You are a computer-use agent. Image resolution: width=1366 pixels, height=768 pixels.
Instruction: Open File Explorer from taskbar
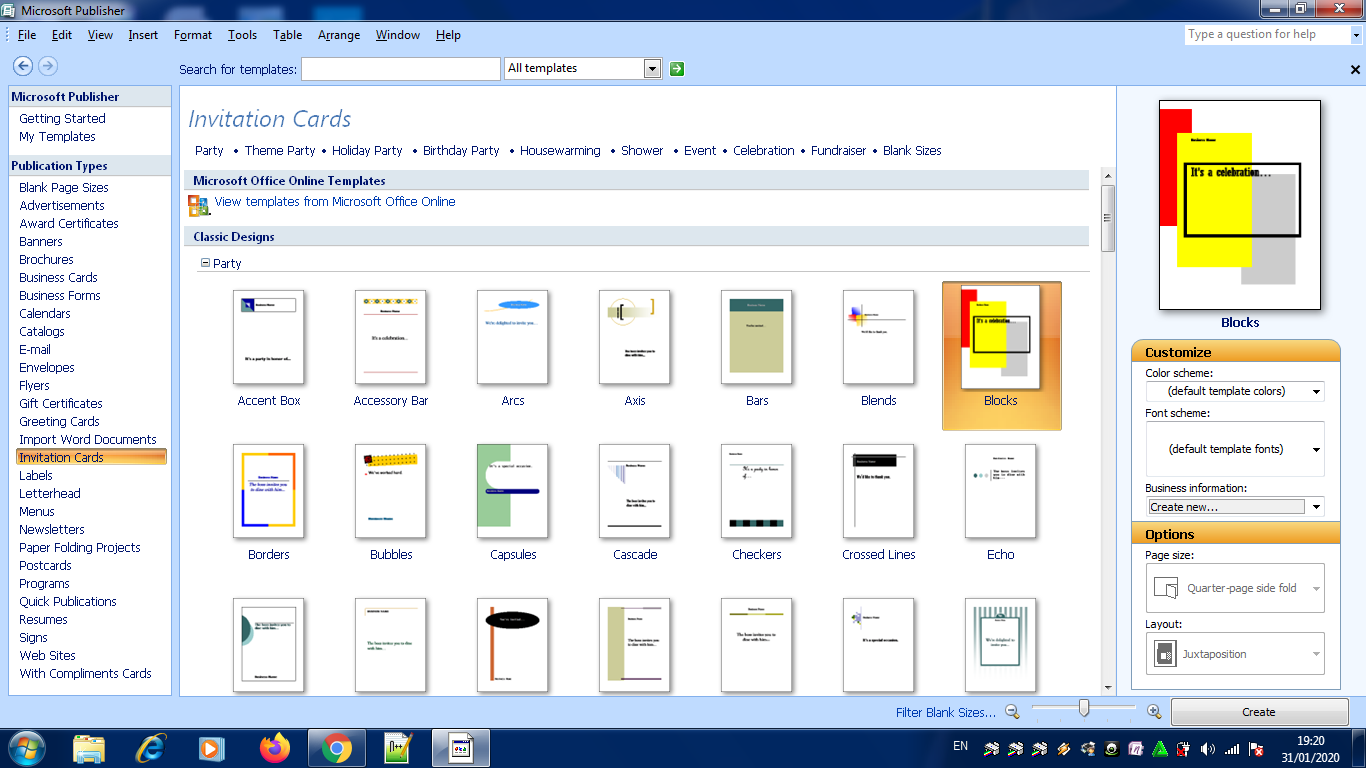click(x=89, y=748)
